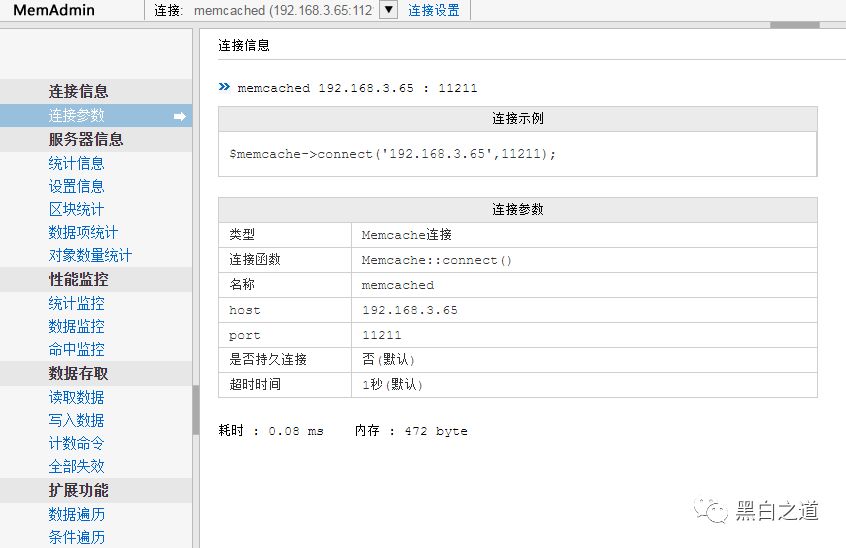Open 统计监控 under performance monitoring
846x548 pixels.
point(76,303)
